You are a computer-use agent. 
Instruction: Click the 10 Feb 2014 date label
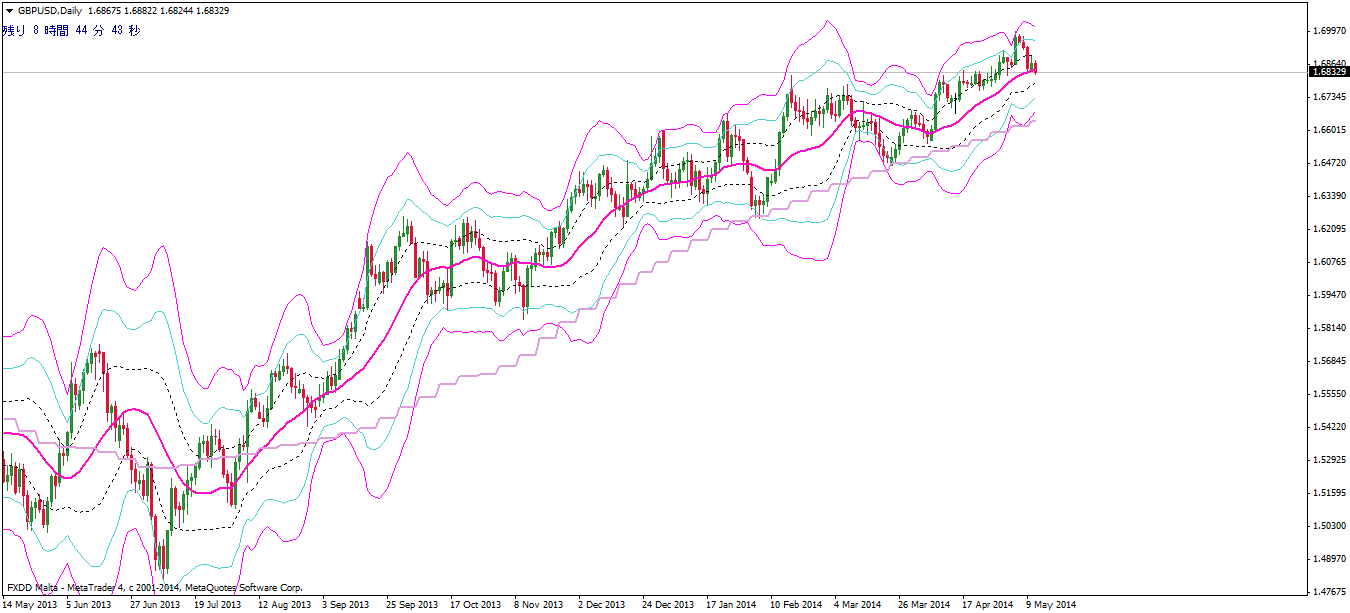[x=796, y=605]
